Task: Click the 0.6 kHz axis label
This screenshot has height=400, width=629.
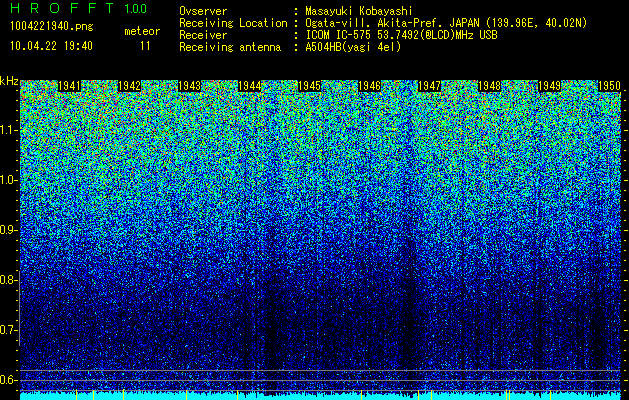Action: pos(8,380)
